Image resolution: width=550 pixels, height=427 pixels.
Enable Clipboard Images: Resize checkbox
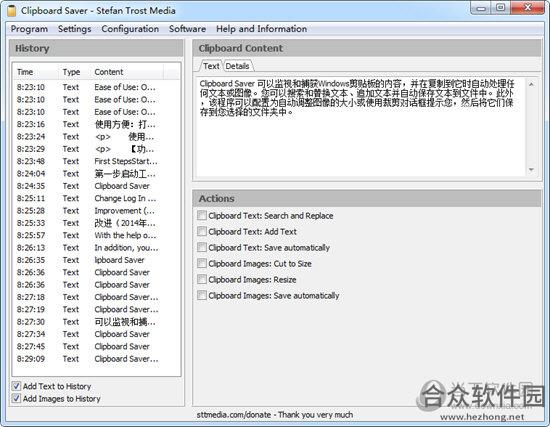click(x=202, y=279)
